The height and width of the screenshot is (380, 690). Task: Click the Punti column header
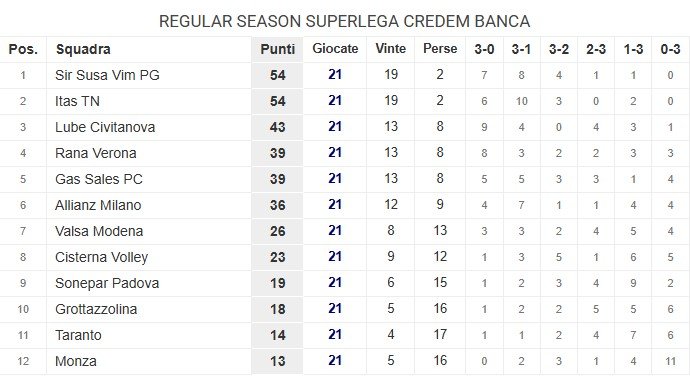coord(278,49)
